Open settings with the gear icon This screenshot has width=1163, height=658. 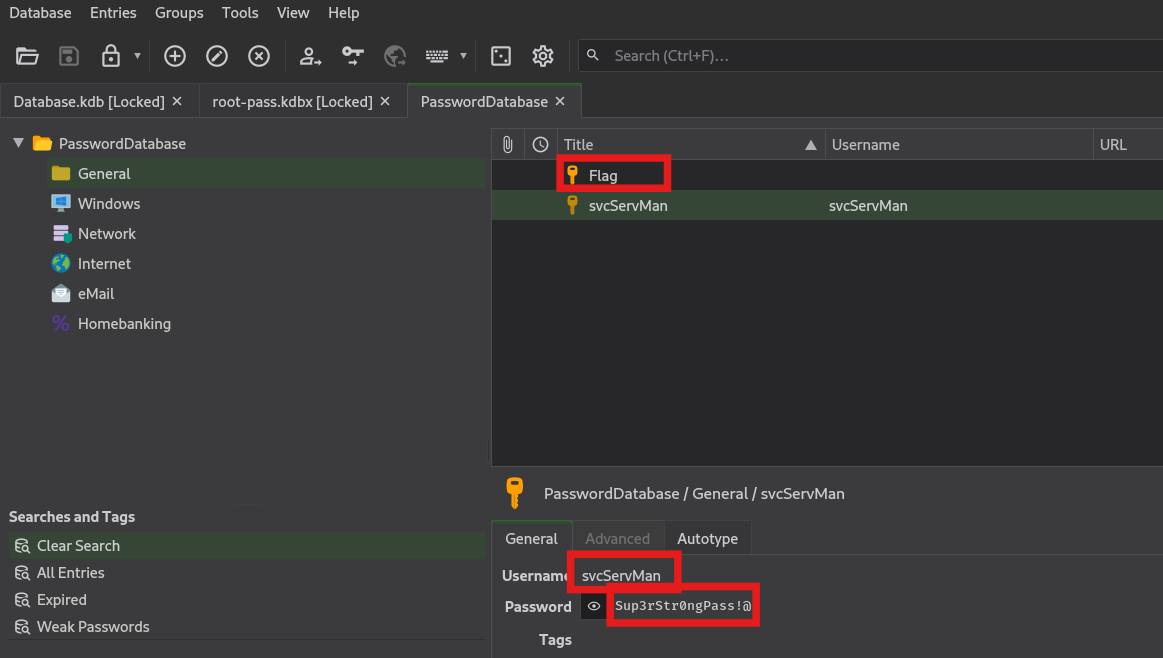543,56
